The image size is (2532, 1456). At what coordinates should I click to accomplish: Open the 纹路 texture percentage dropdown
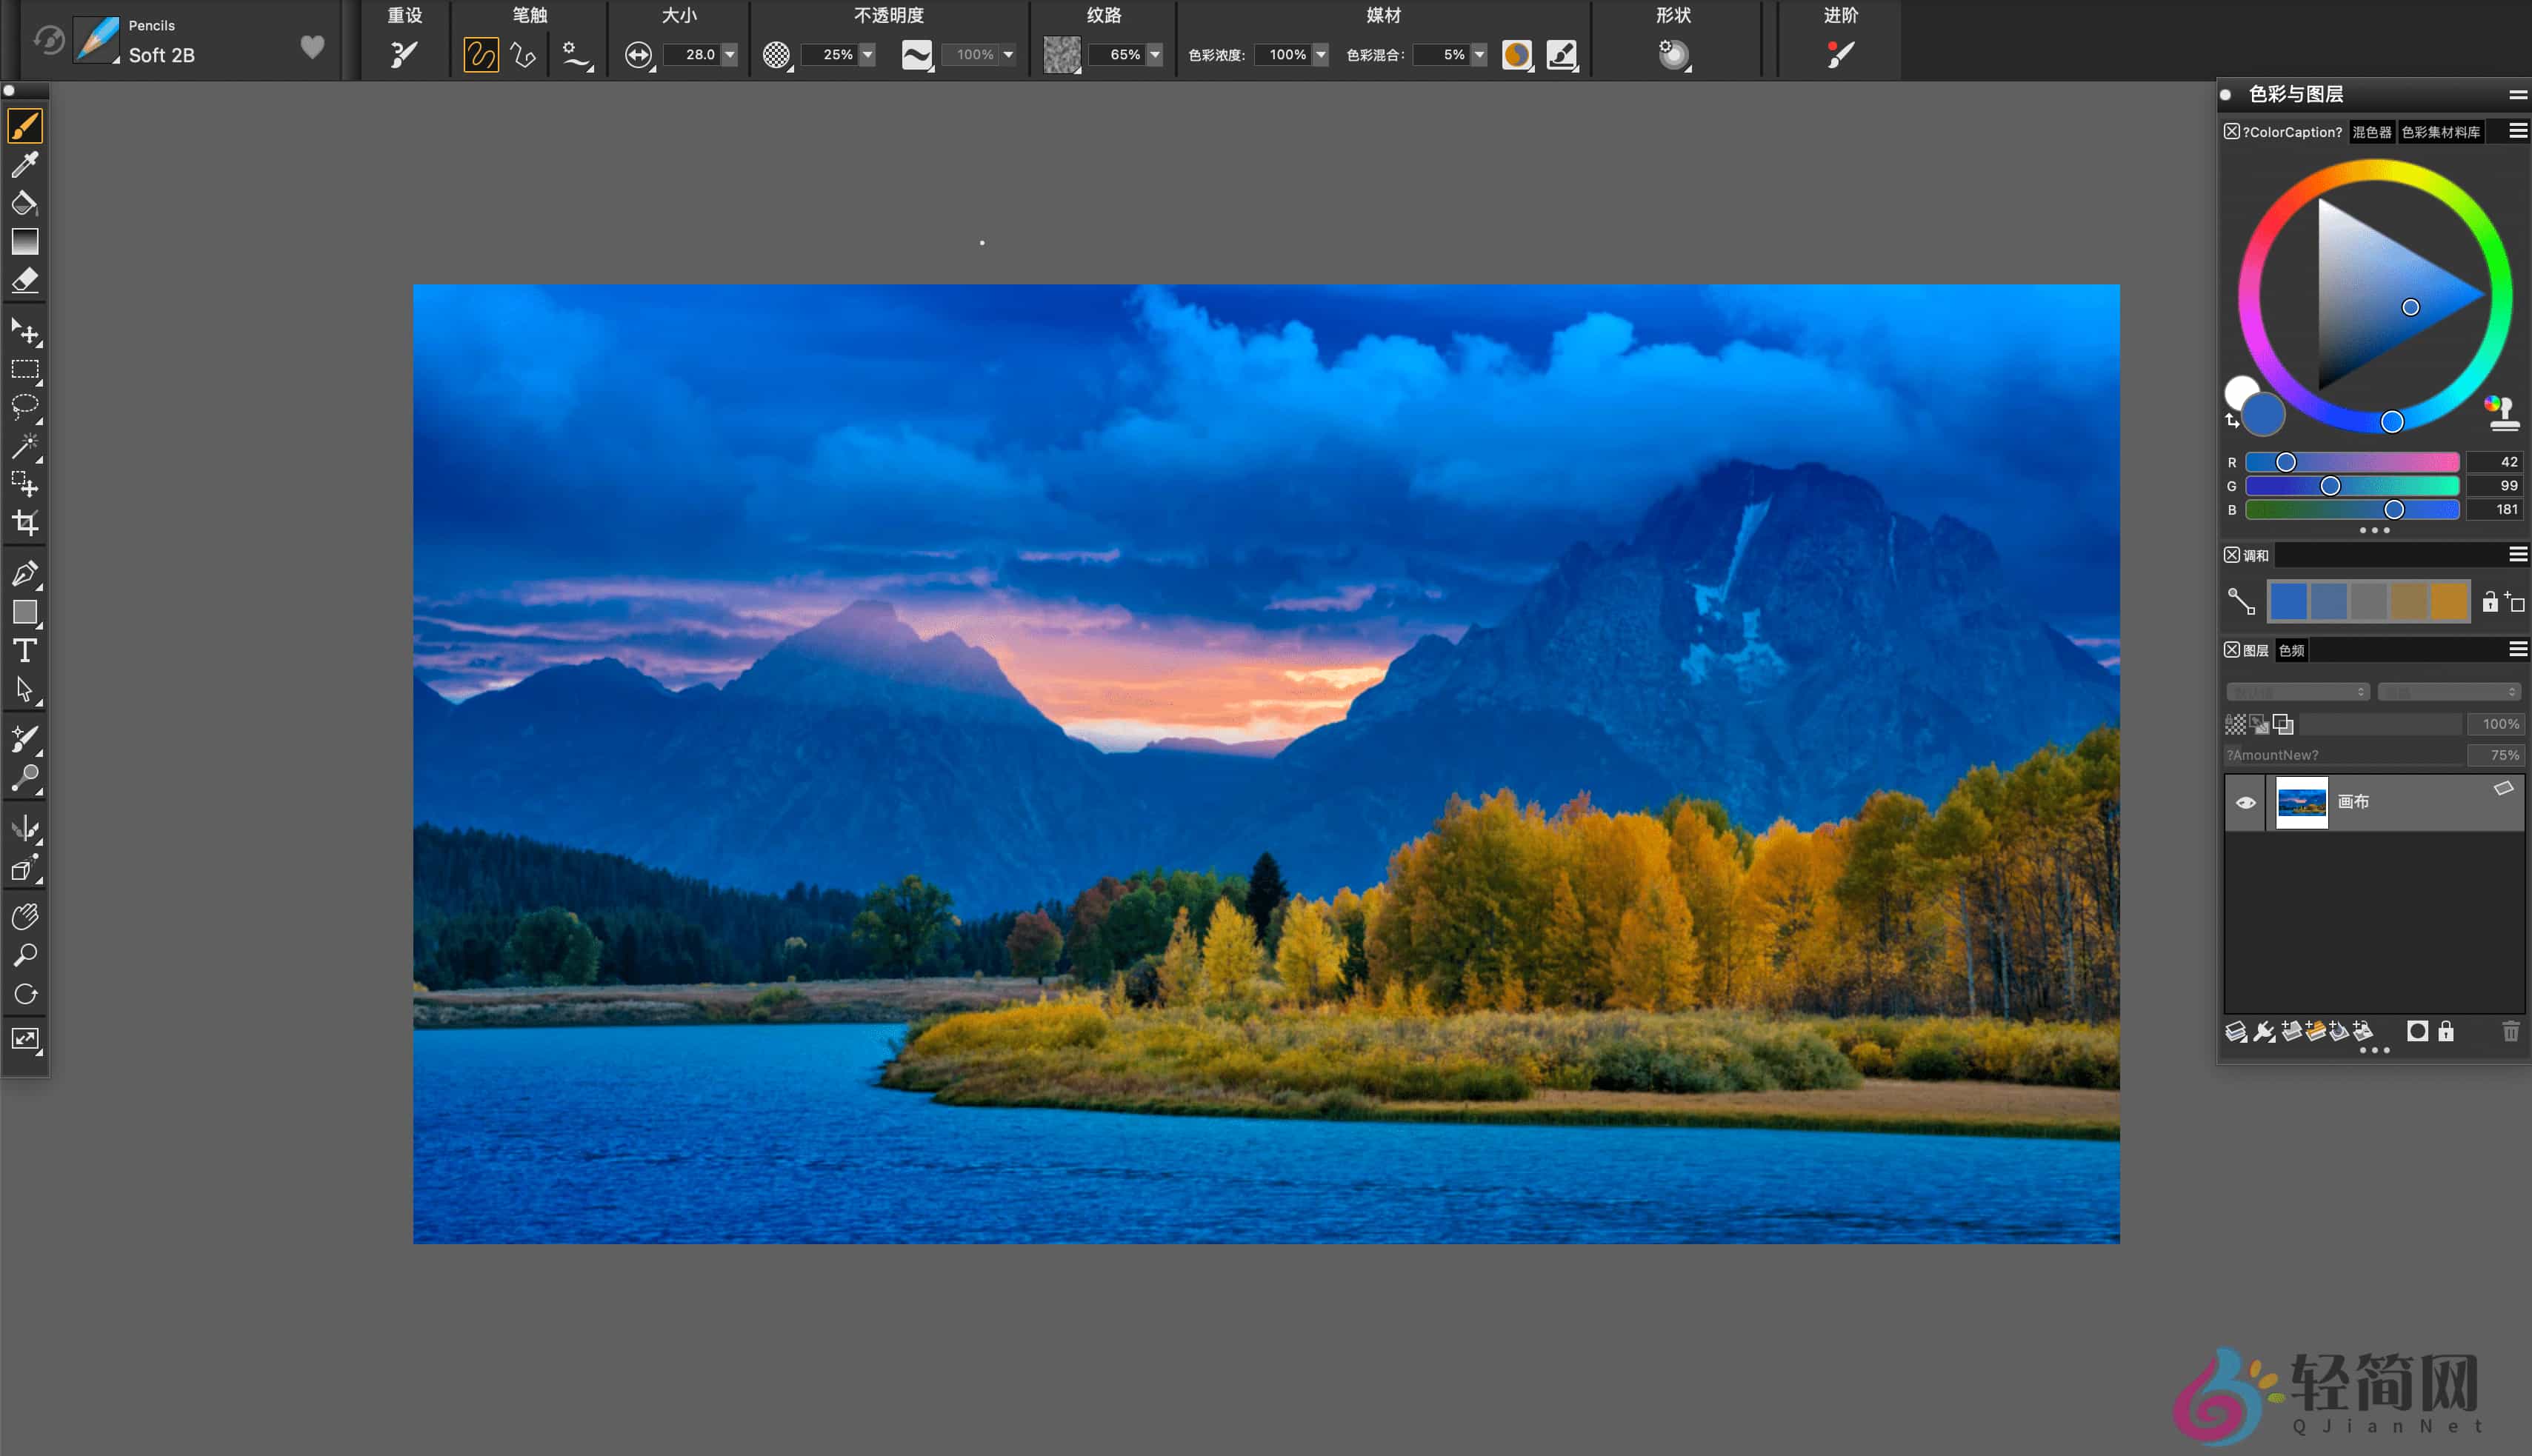tap(1155, 55)
